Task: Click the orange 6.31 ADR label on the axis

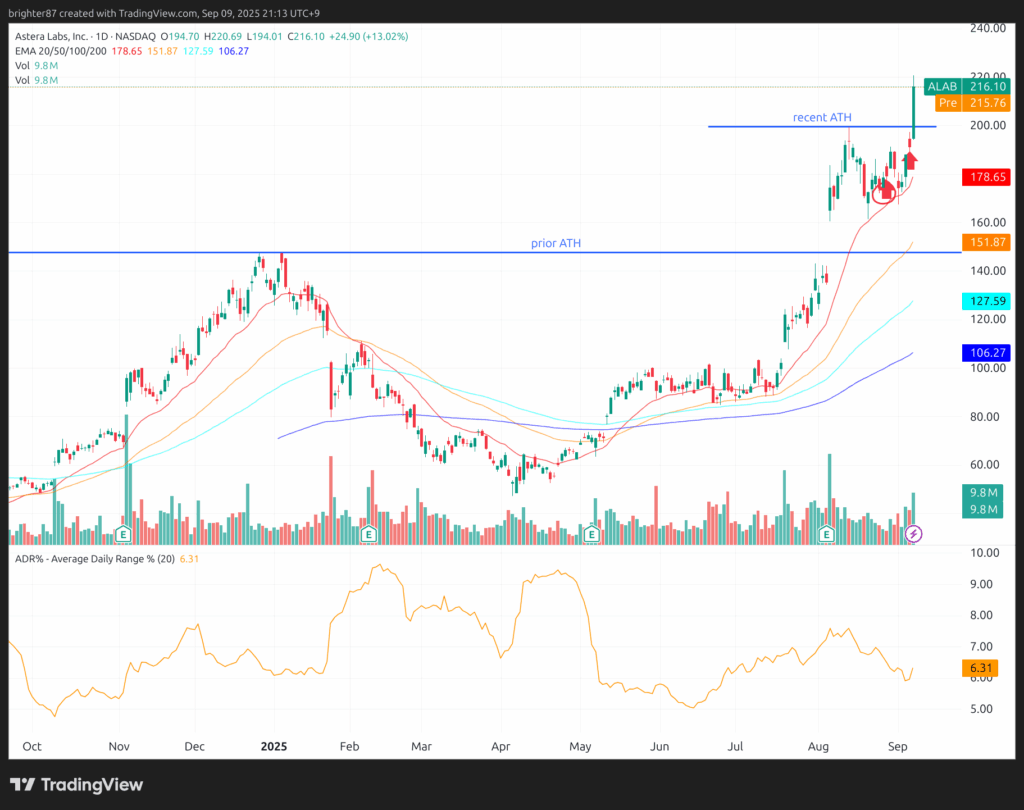Action: 980,668
